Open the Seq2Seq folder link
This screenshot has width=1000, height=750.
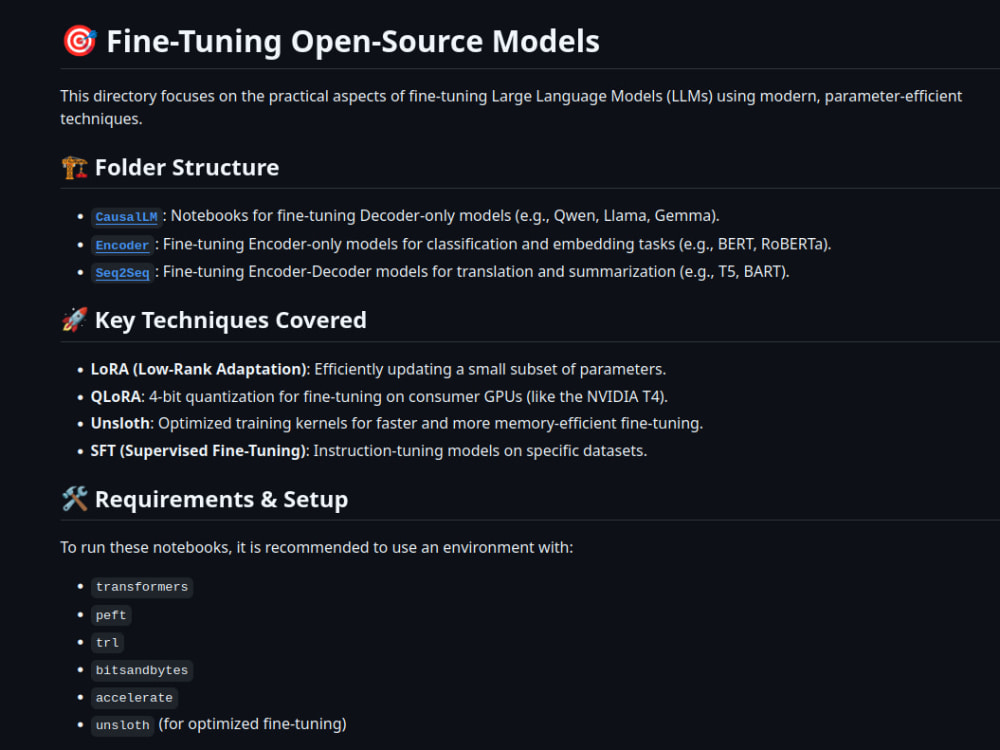(x=122, y=273)
